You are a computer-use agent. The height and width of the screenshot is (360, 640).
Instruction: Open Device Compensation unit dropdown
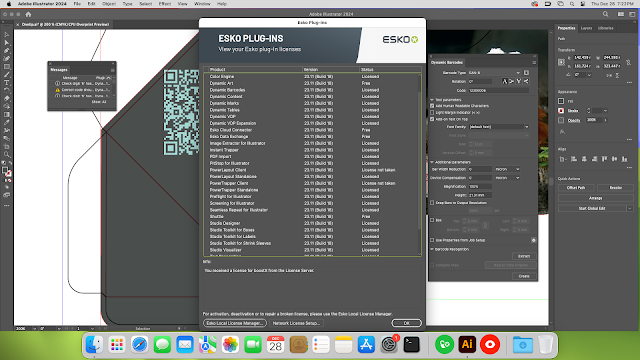[x=507, y=178]
